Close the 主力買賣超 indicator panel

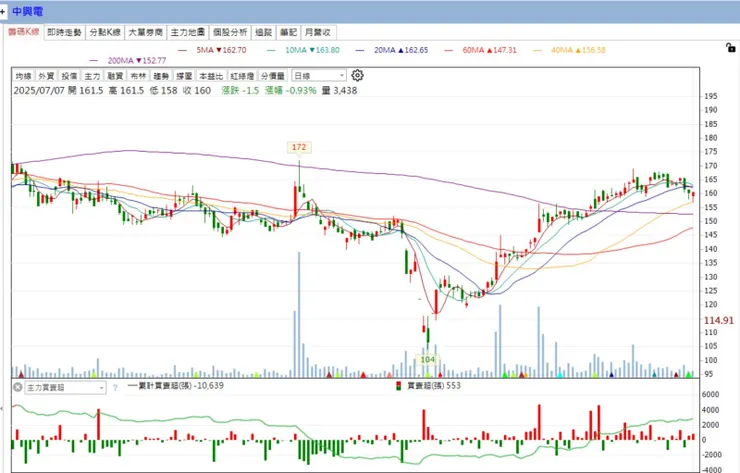(x=18, y=387)
